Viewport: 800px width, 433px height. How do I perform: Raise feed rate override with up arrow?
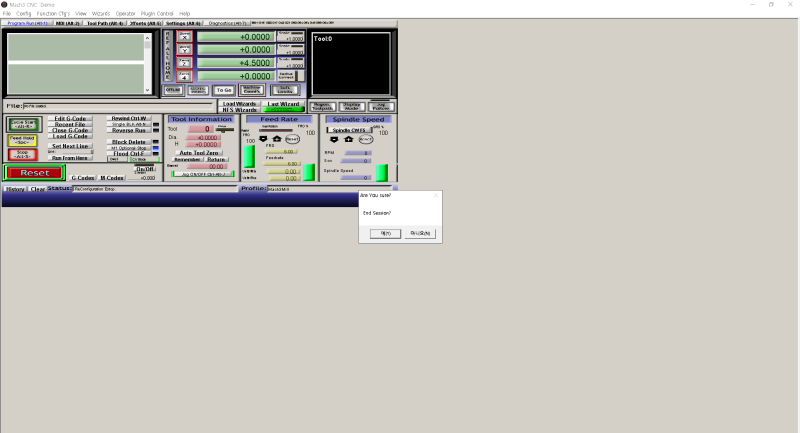click(277, 139)
